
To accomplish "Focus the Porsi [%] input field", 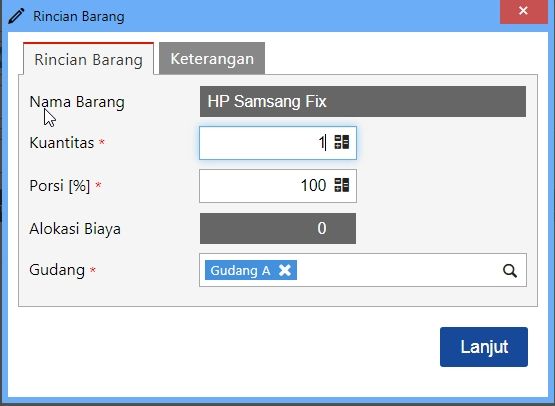I will point(278,186).
